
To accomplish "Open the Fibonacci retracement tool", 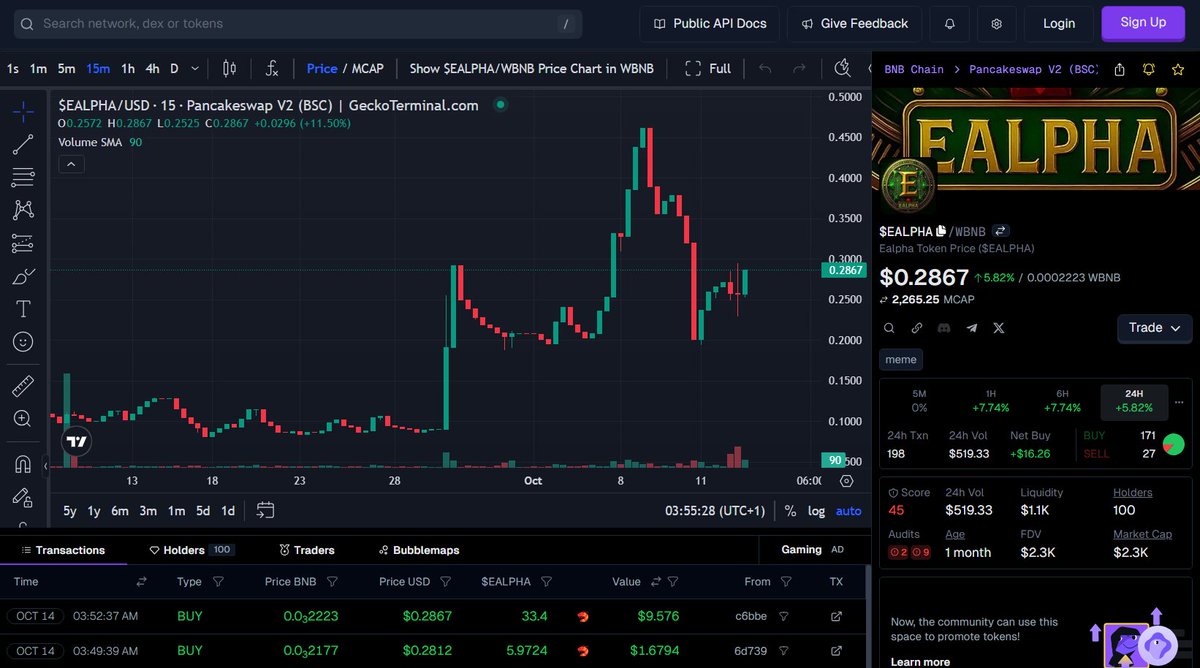I will (x=23, y=178).
